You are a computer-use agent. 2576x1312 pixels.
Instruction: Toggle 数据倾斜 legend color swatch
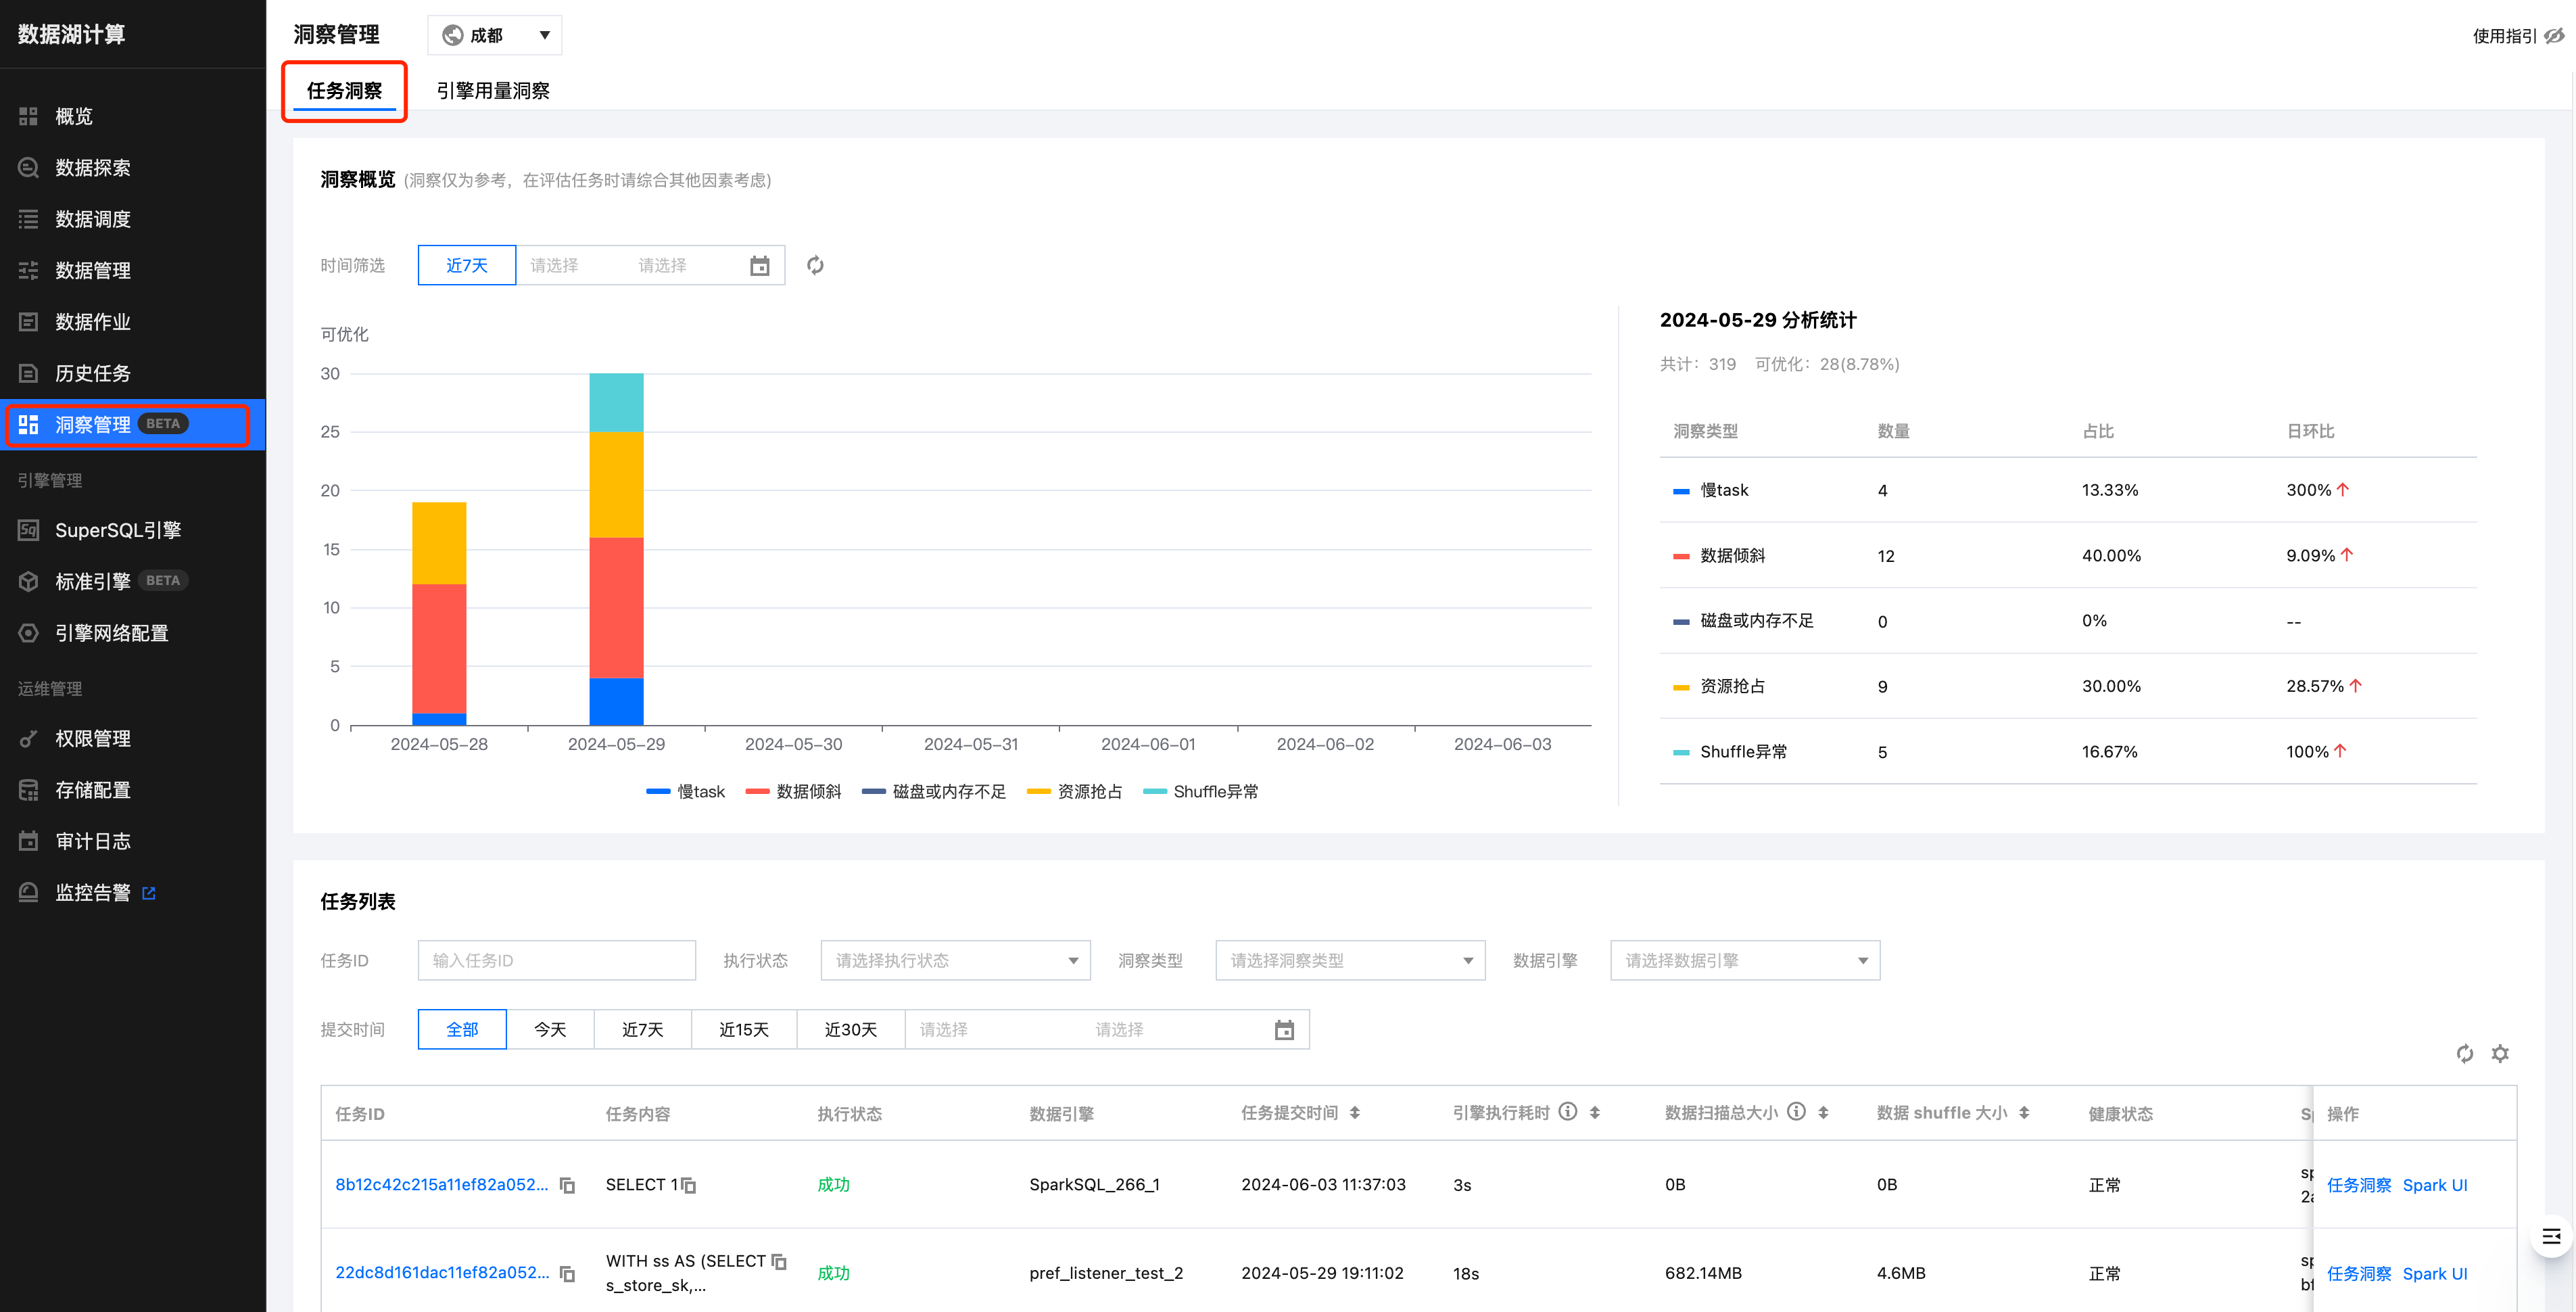click(757, 792)
